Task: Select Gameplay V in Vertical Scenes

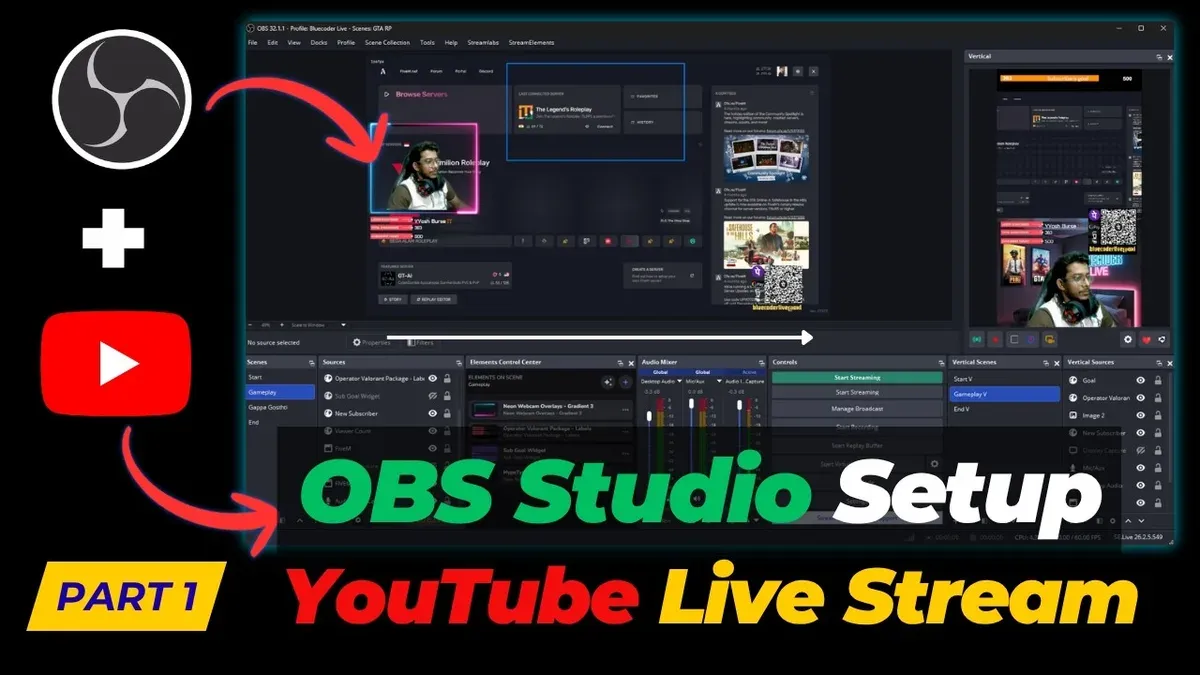Action: point(1005,394)
